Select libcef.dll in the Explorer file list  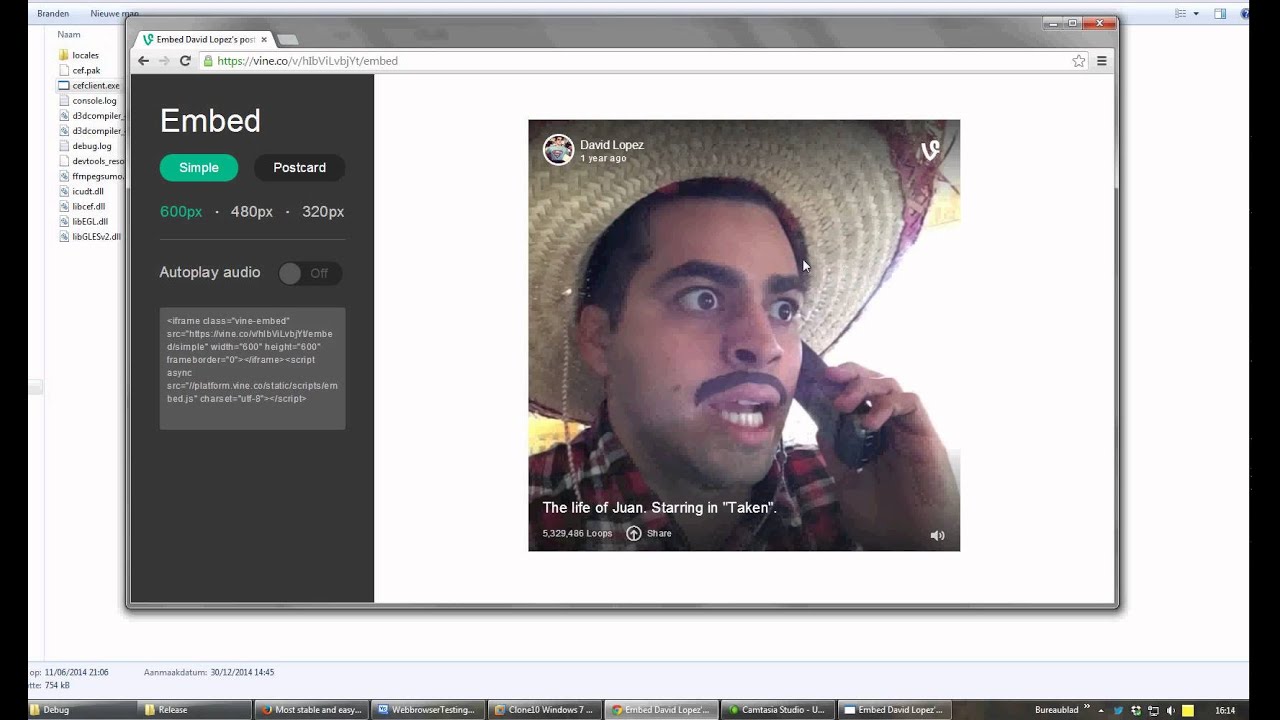coord(88,206)
